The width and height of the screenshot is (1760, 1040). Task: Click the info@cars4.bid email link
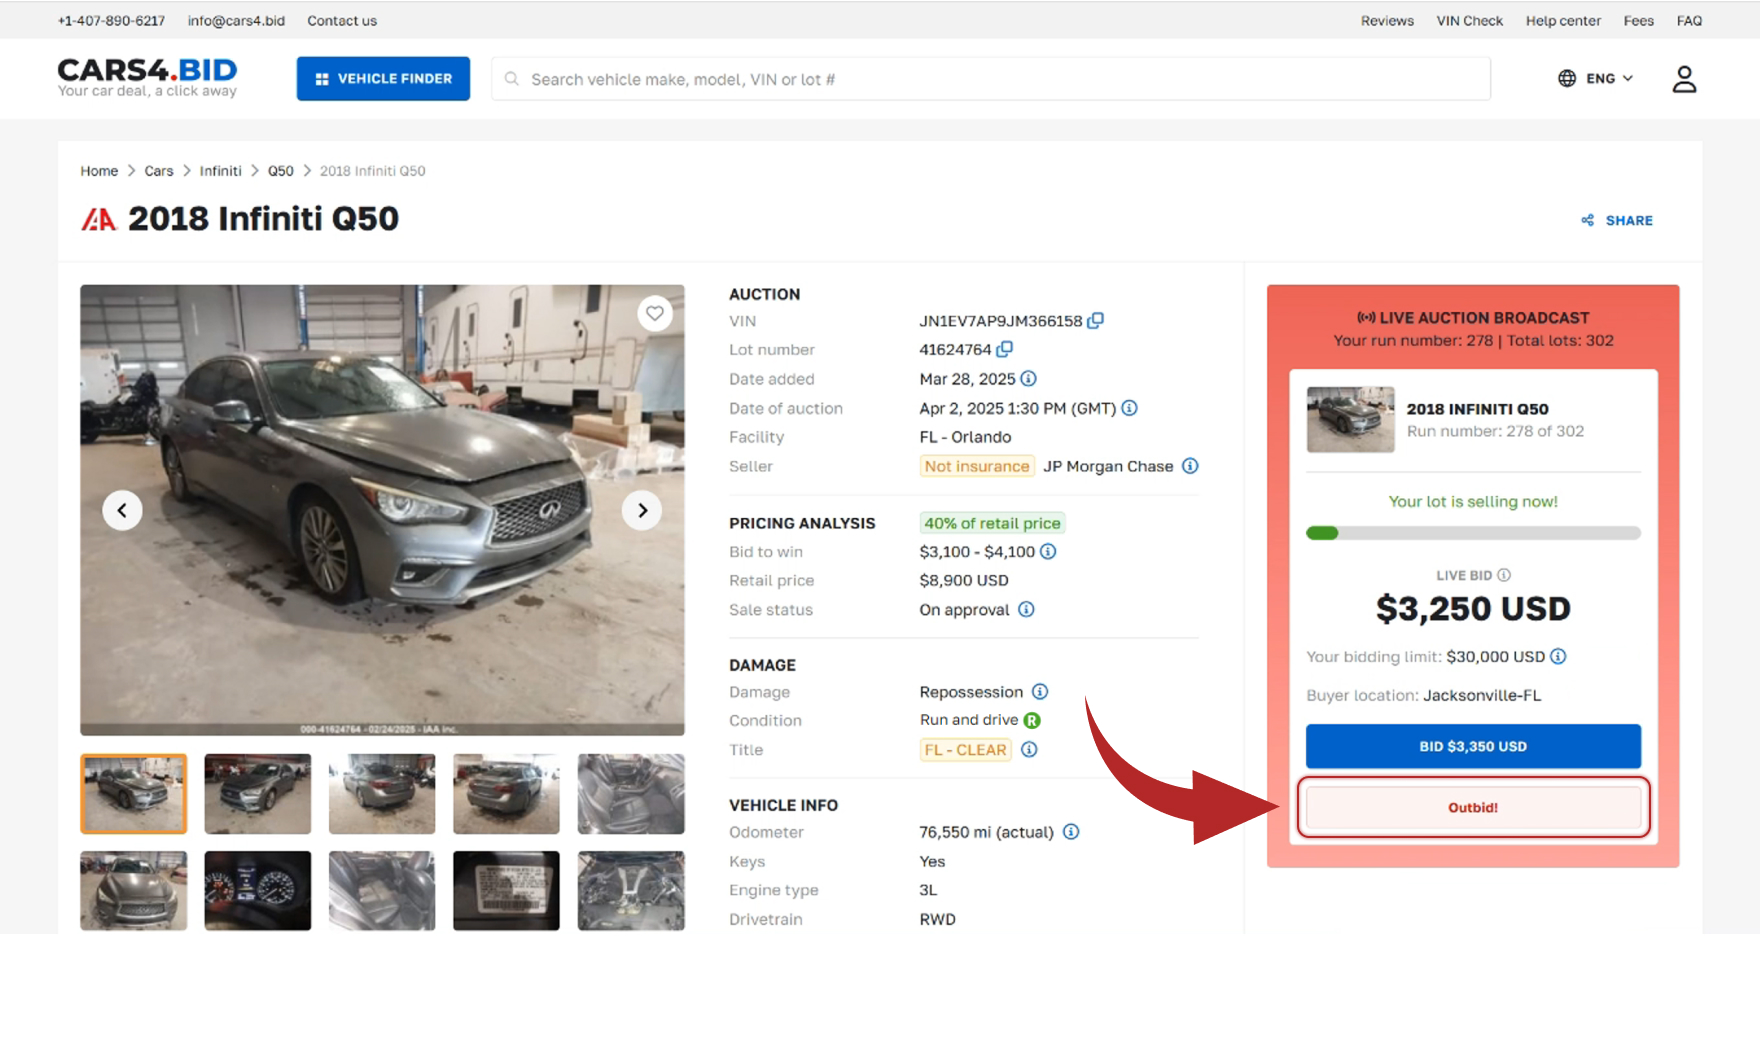point(236,20)
